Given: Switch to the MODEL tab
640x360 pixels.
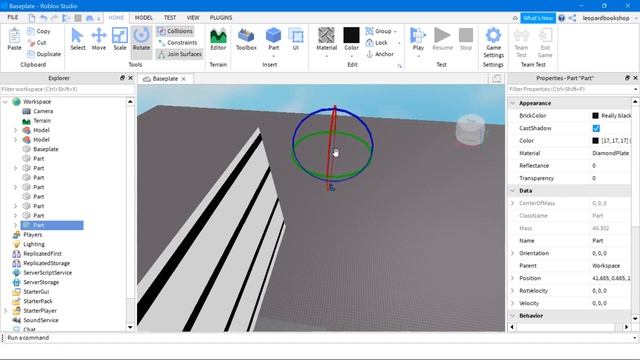Looking at the screenshot, I should [x=144, y=18].
